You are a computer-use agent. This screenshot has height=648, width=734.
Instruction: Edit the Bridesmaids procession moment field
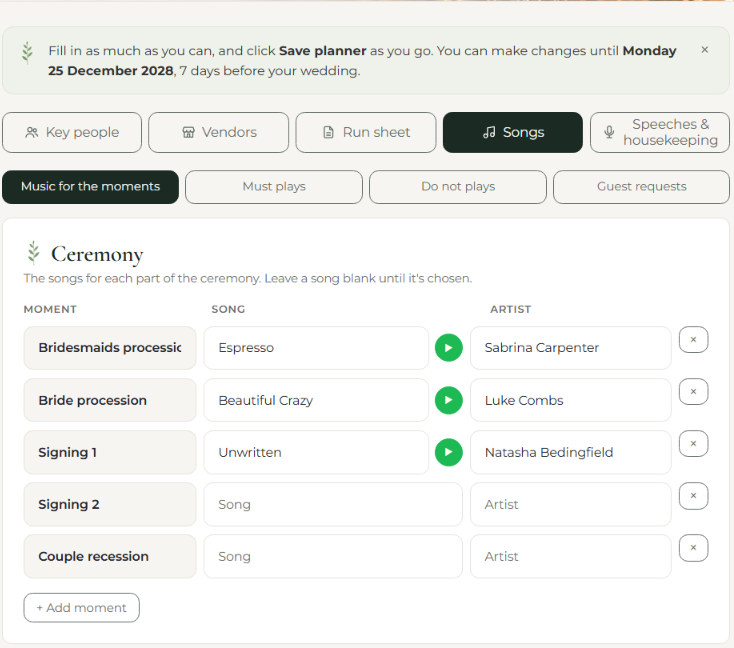pos(110,348)
